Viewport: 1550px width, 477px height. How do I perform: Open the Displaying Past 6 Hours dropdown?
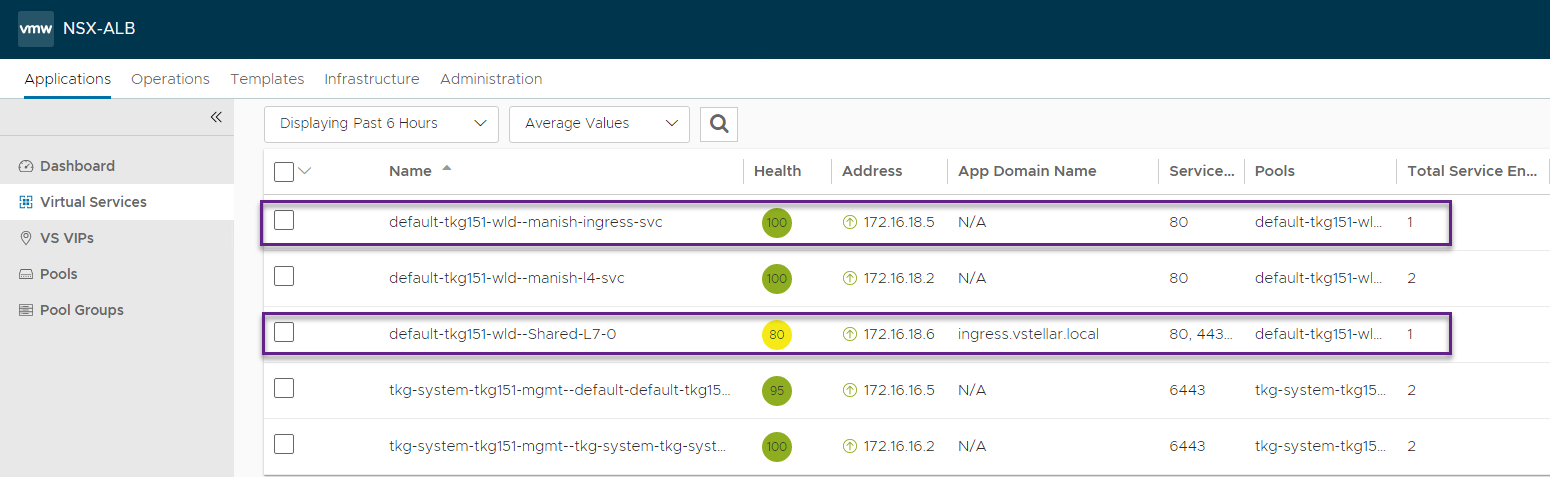click(381, 124)
